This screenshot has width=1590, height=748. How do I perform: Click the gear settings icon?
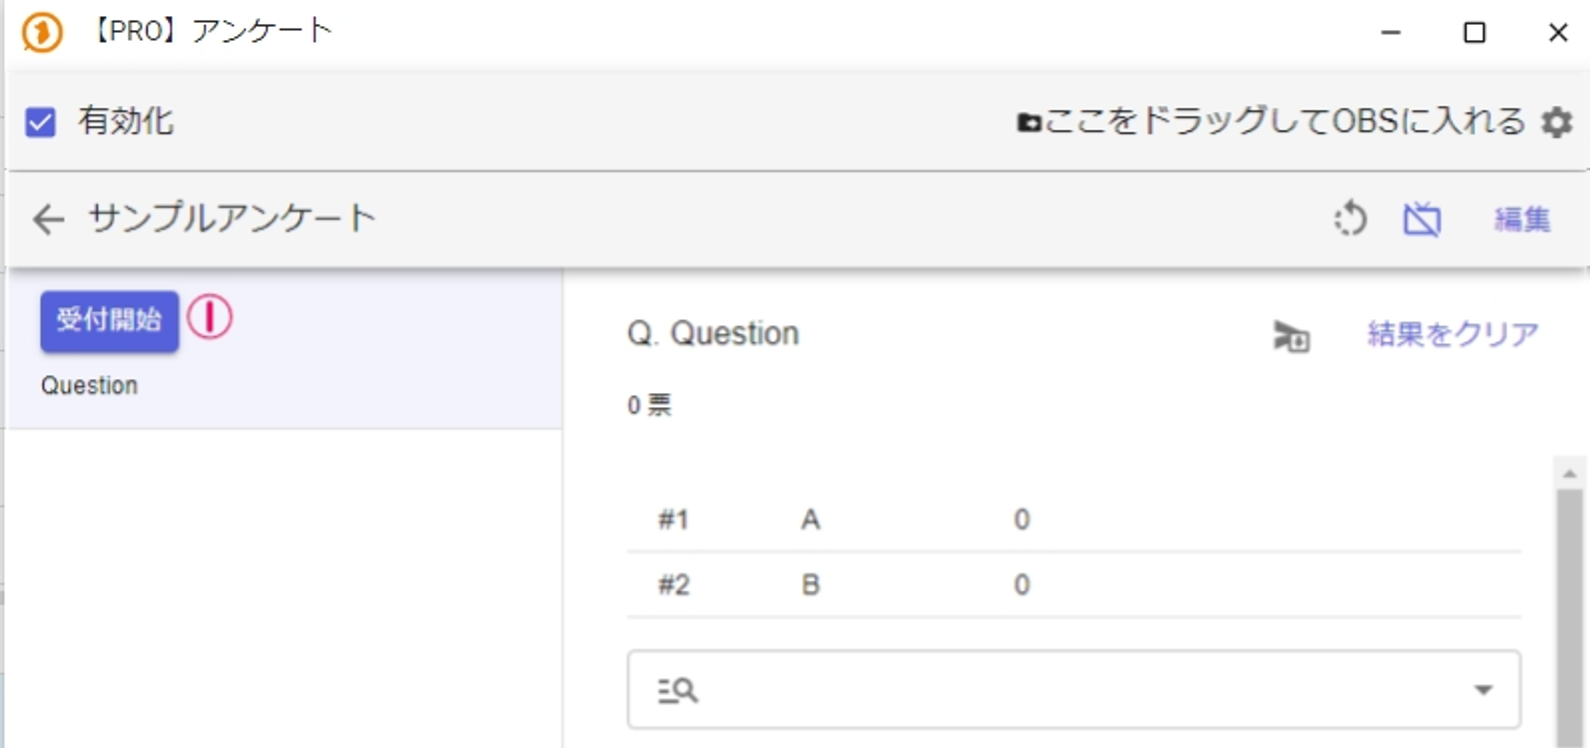1556,122
